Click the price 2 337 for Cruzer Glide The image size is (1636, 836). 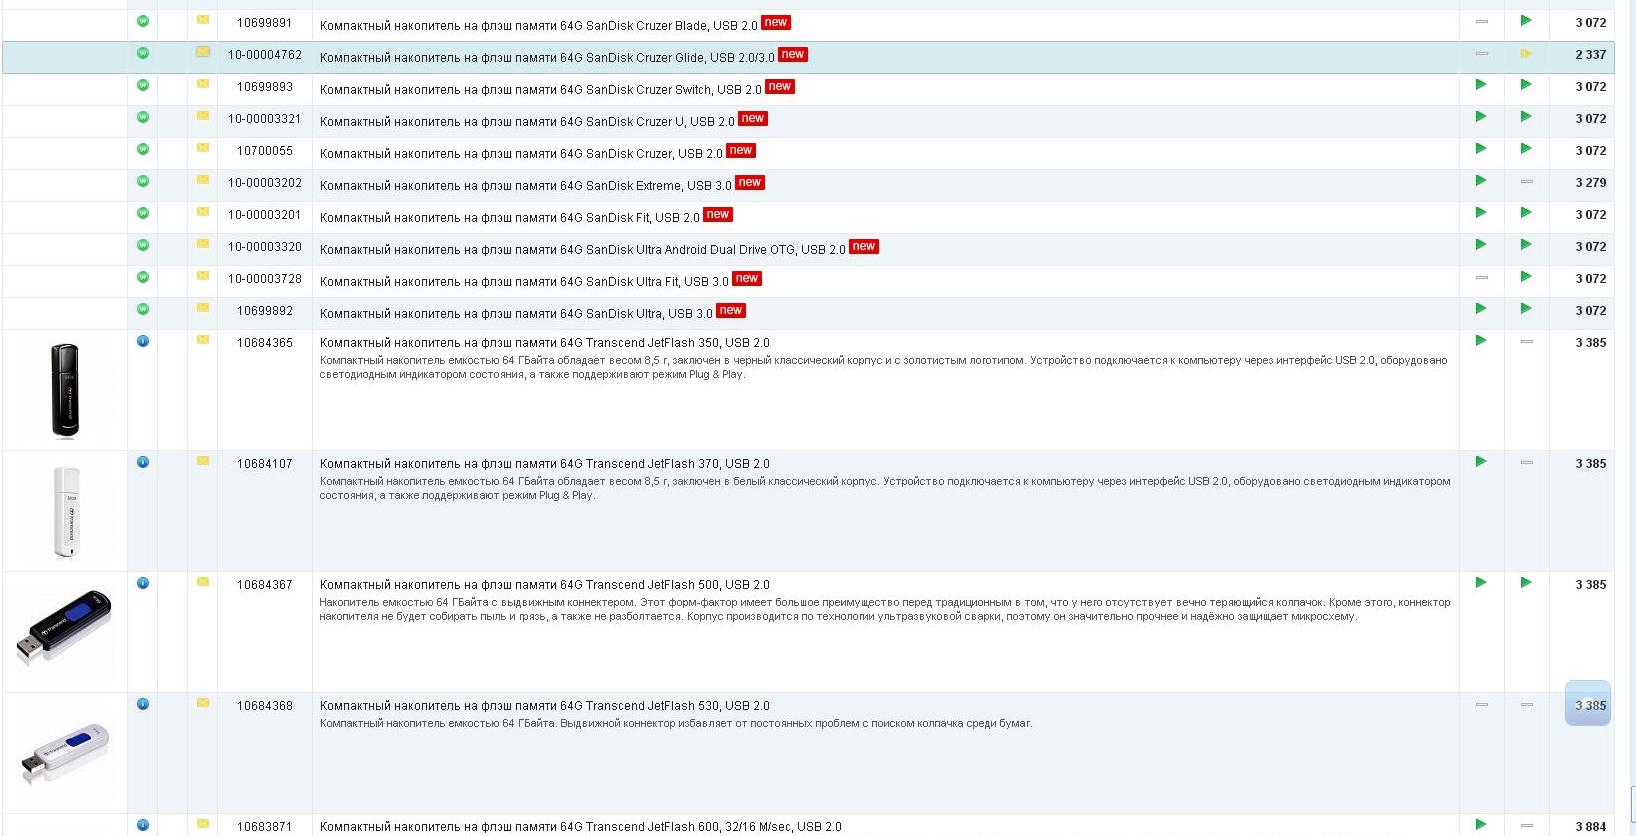pos(1591,54)
